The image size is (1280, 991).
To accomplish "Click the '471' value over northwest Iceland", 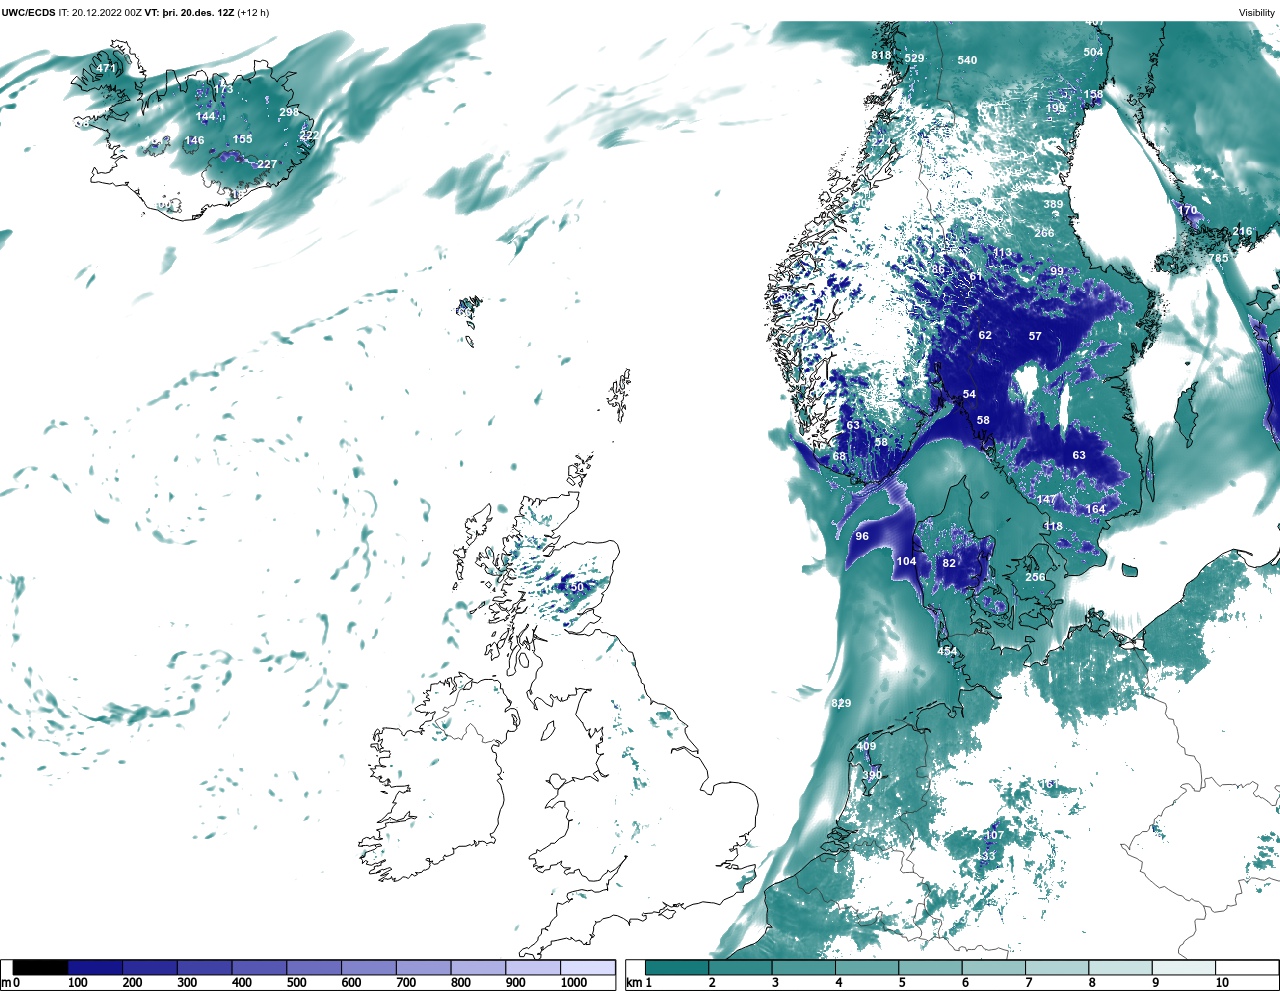I will click(106, 68).
